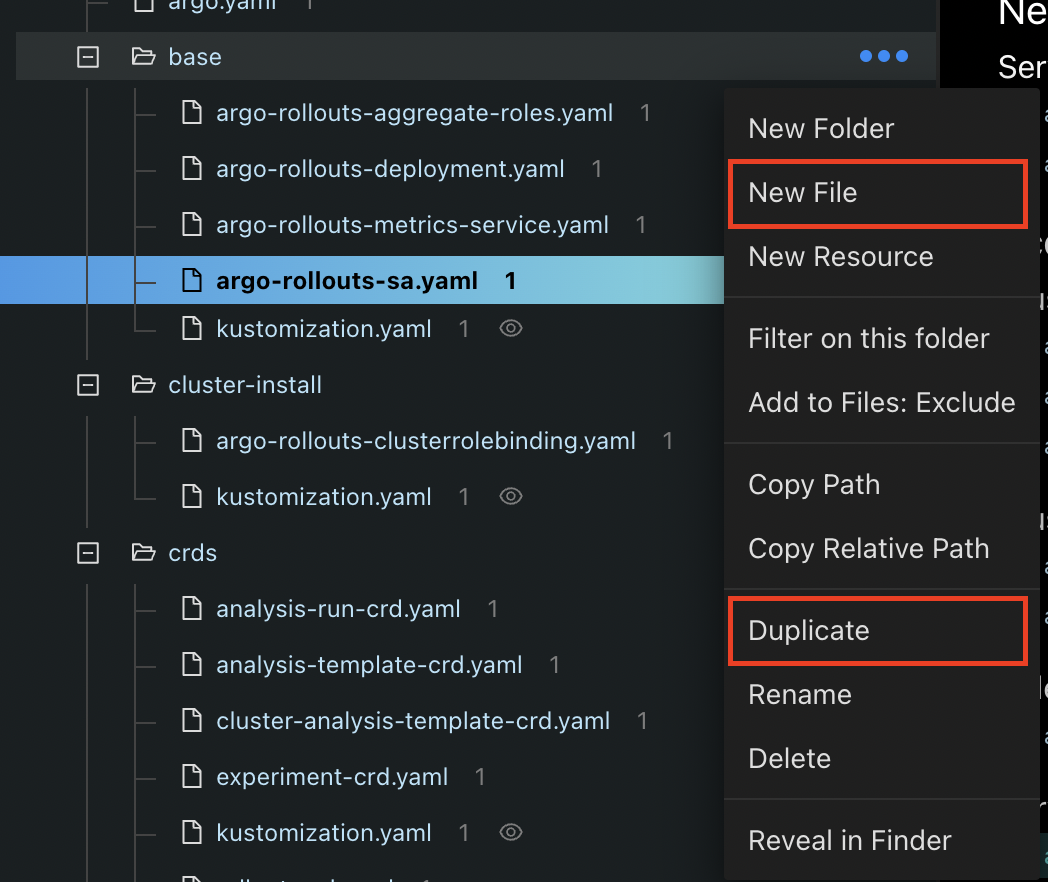Image resolution: width=1048 pixels, height=882 pixels.
Task: Select the highlighted argo-rollouts-sa.yaml file
Action: [x=347, y=281]
